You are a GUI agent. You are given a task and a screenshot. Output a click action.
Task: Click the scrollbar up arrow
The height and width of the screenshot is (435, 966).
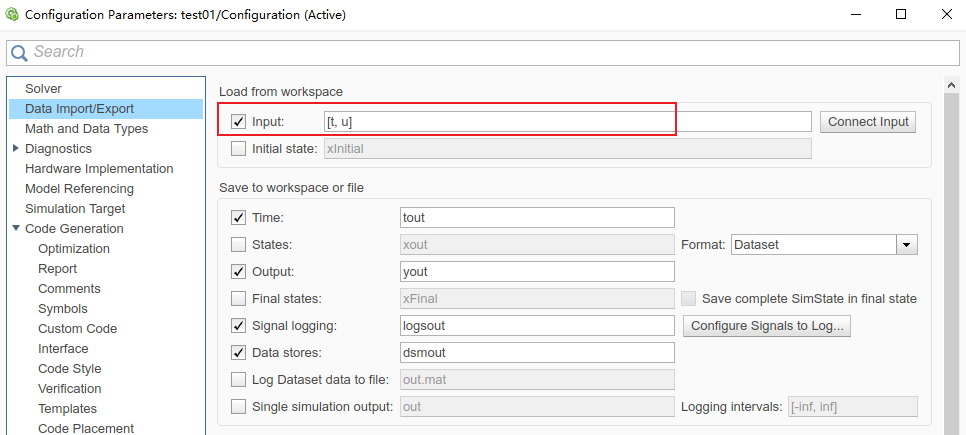[x=952, y=86]
